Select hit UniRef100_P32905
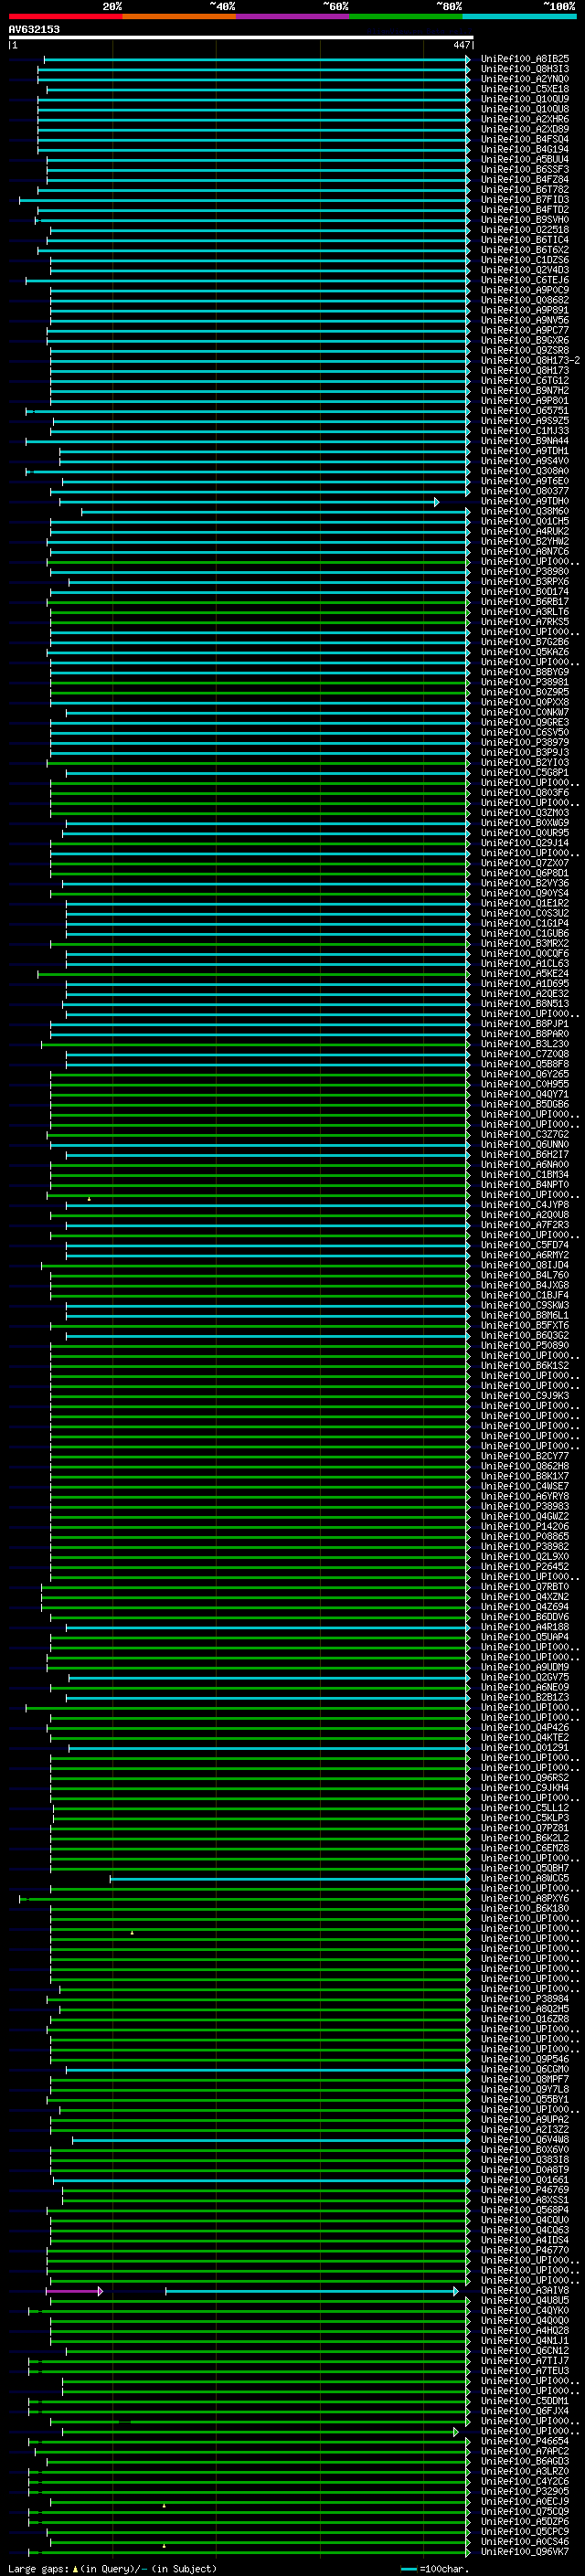585x2576 pixels. coord(525,2491)
